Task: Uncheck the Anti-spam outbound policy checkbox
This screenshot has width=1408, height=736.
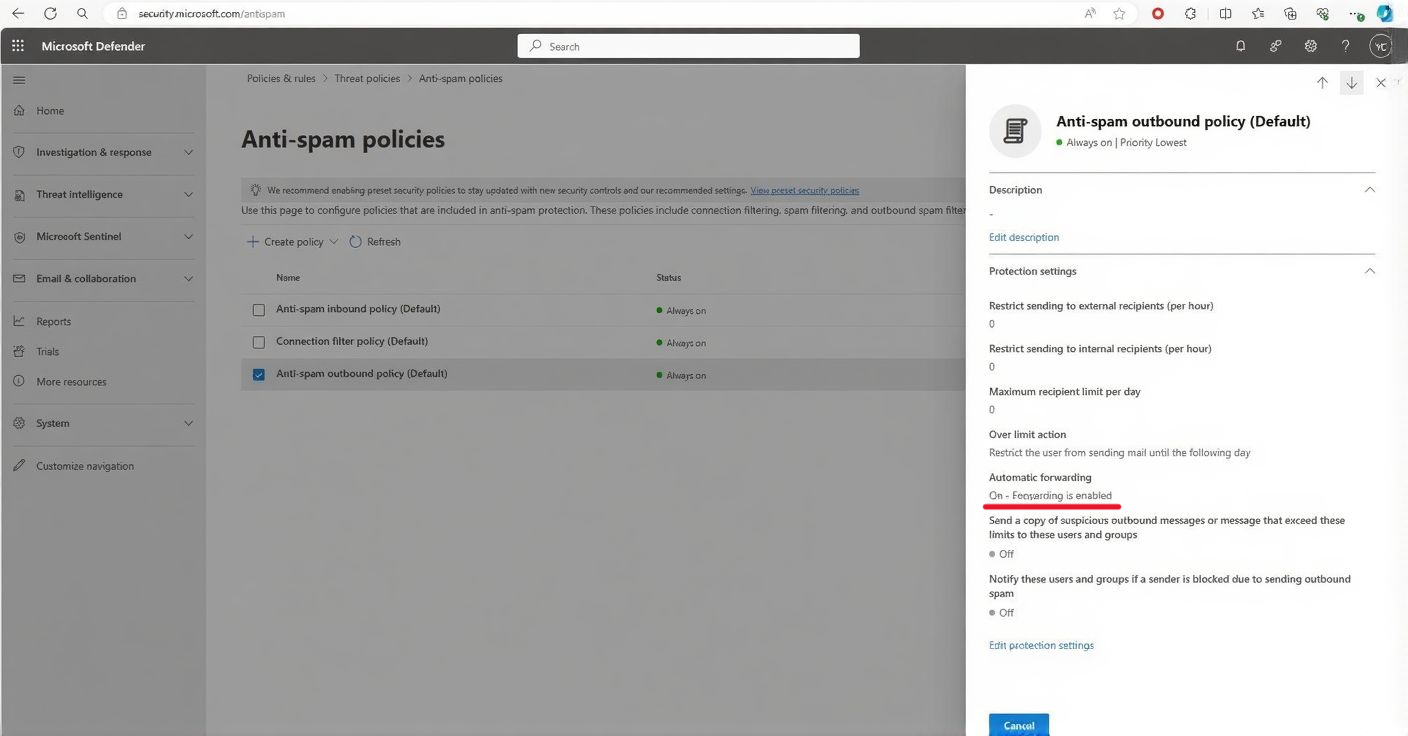Action: [259, 374]
